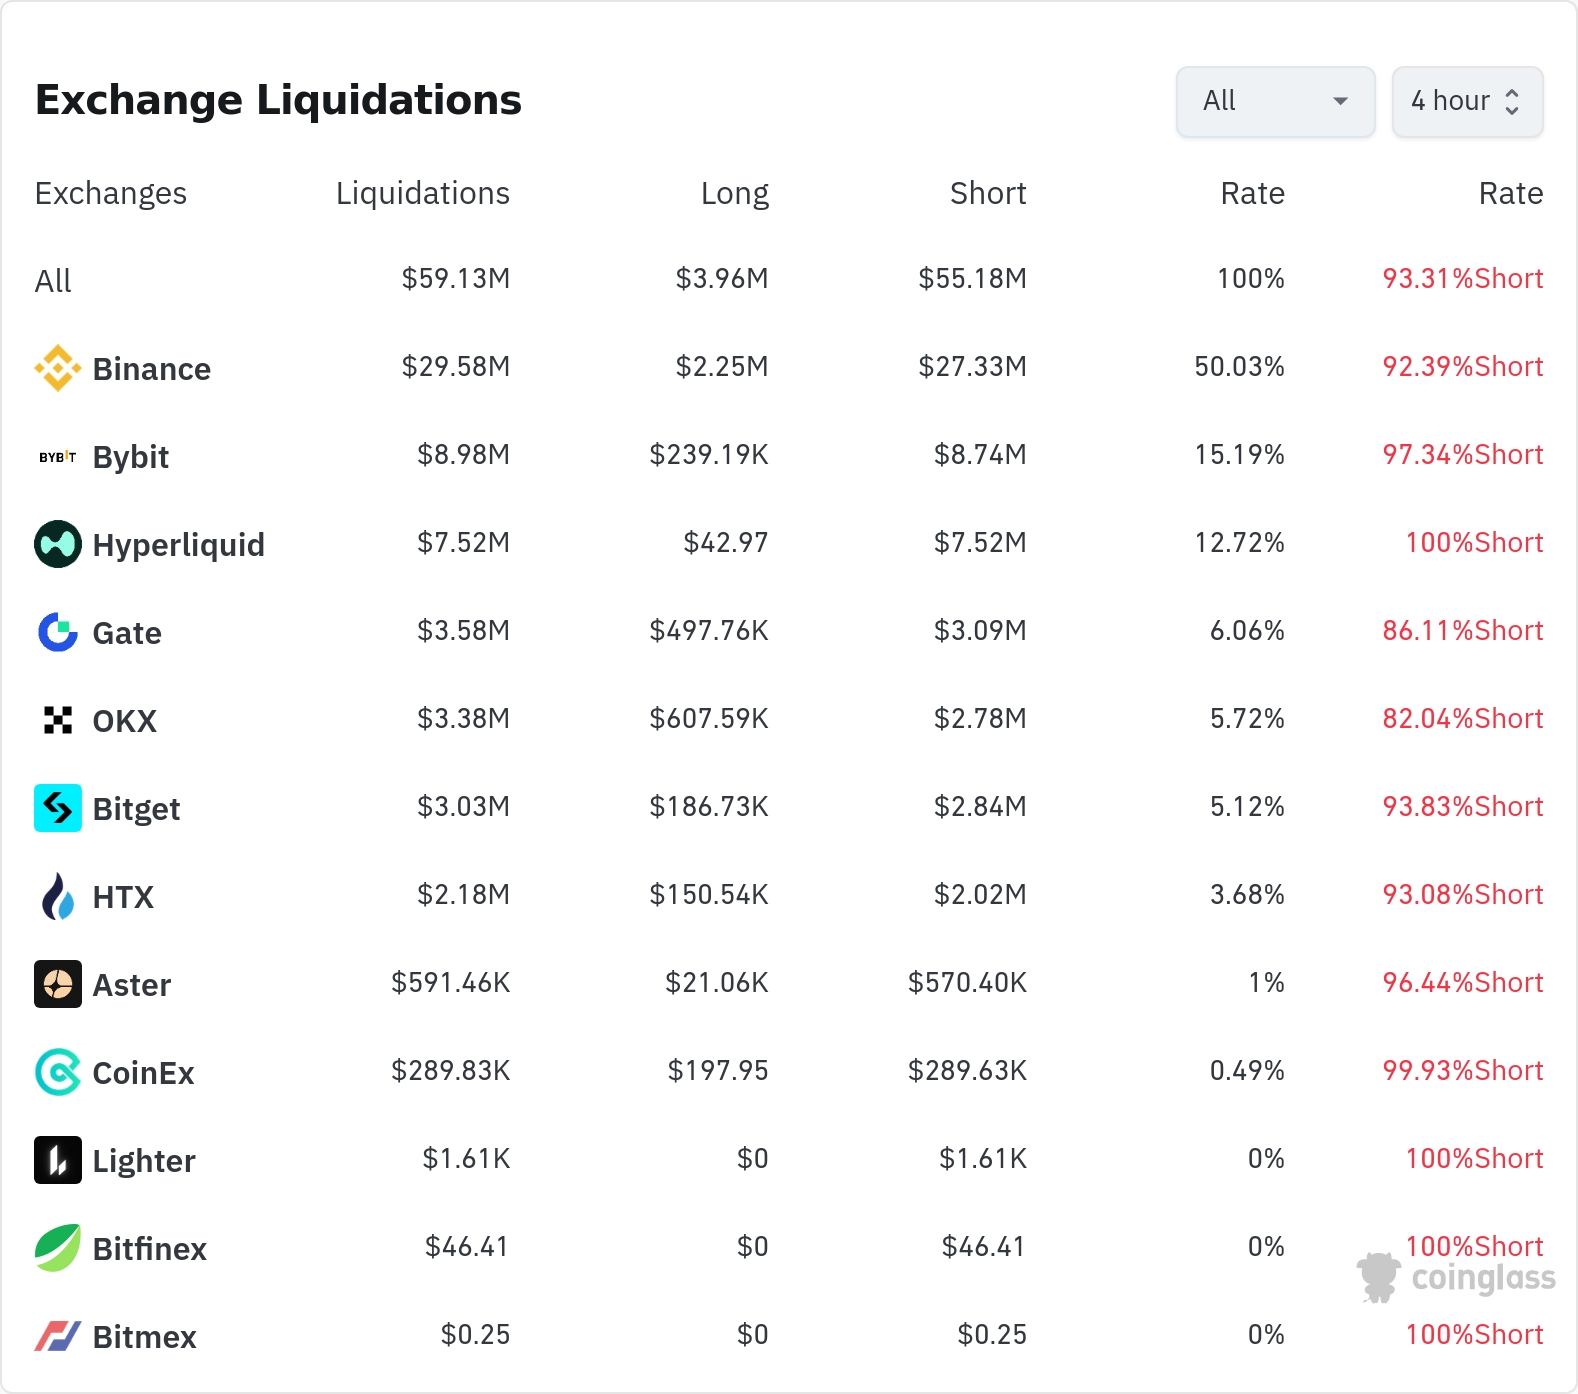Click the Binance exchange logo icon

(x=58, y=368)
